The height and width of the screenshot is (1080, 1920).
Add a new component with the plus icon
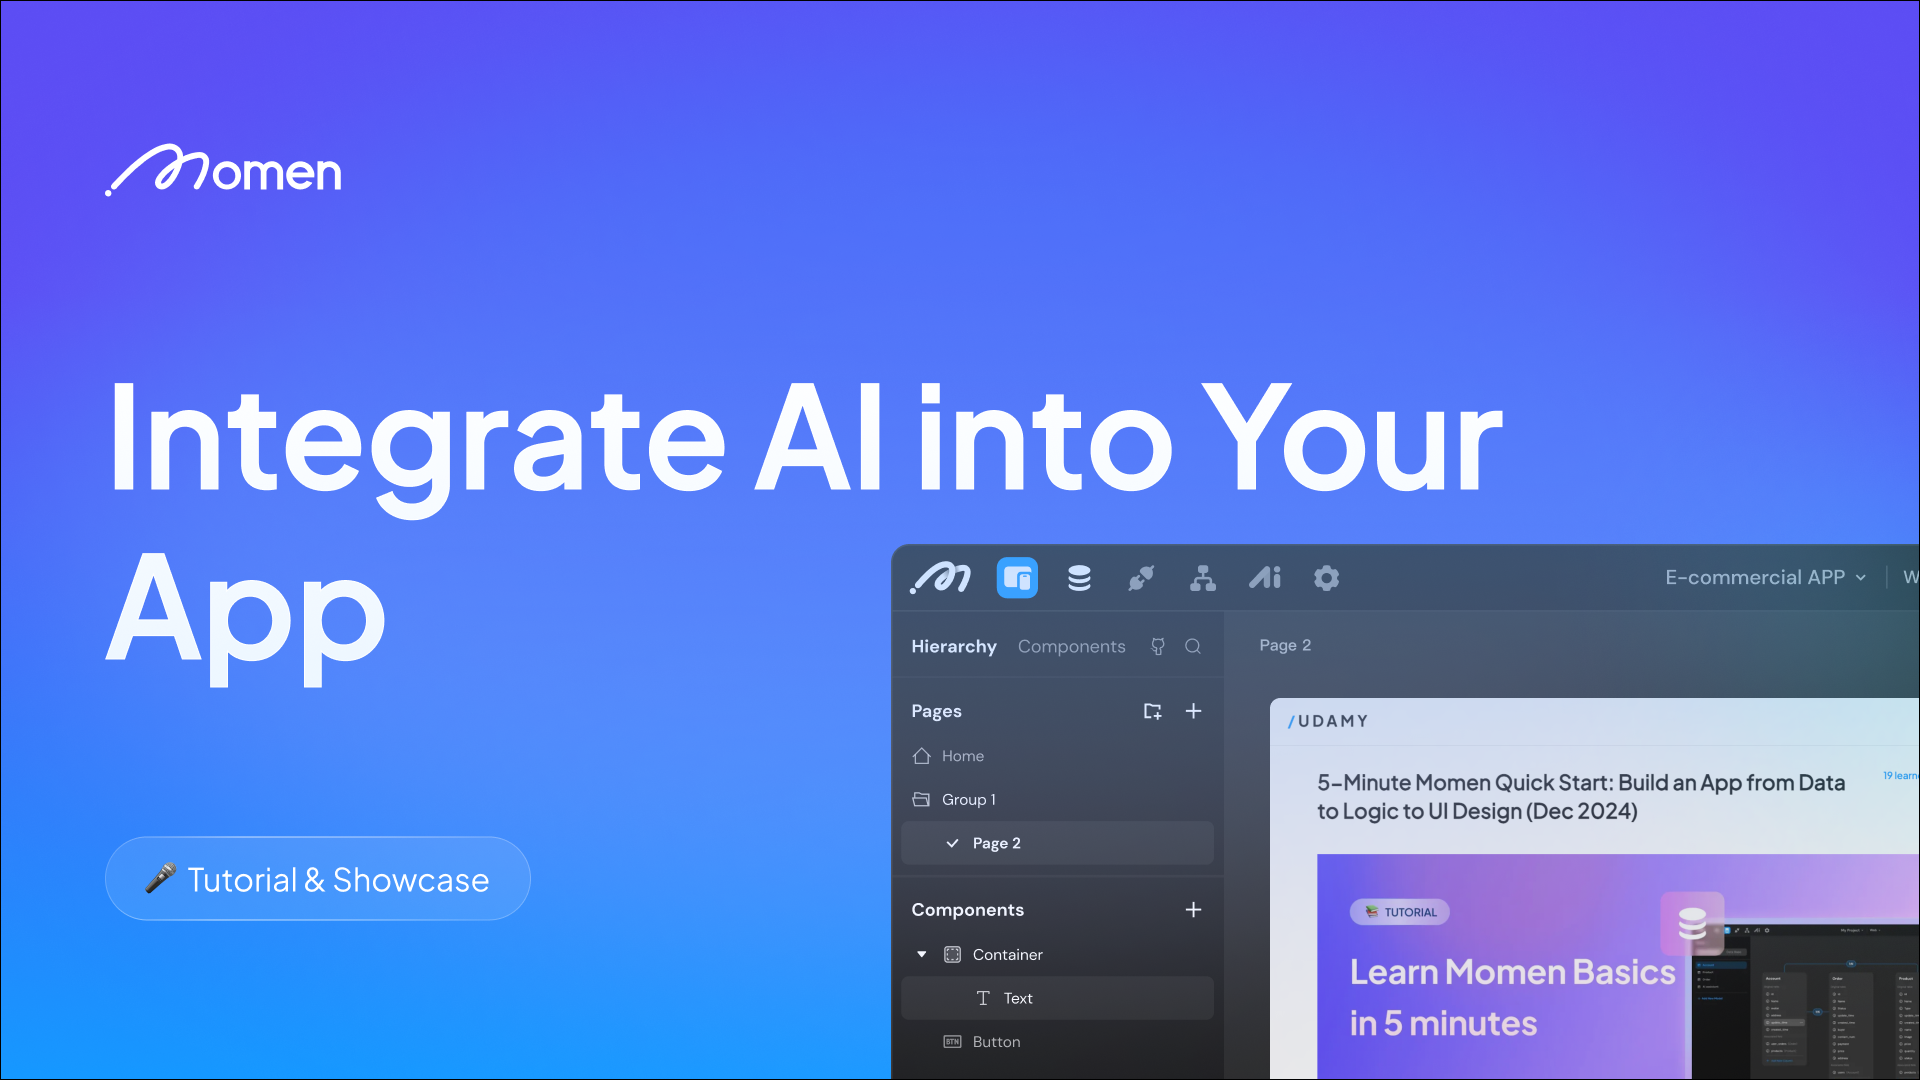1193,910
